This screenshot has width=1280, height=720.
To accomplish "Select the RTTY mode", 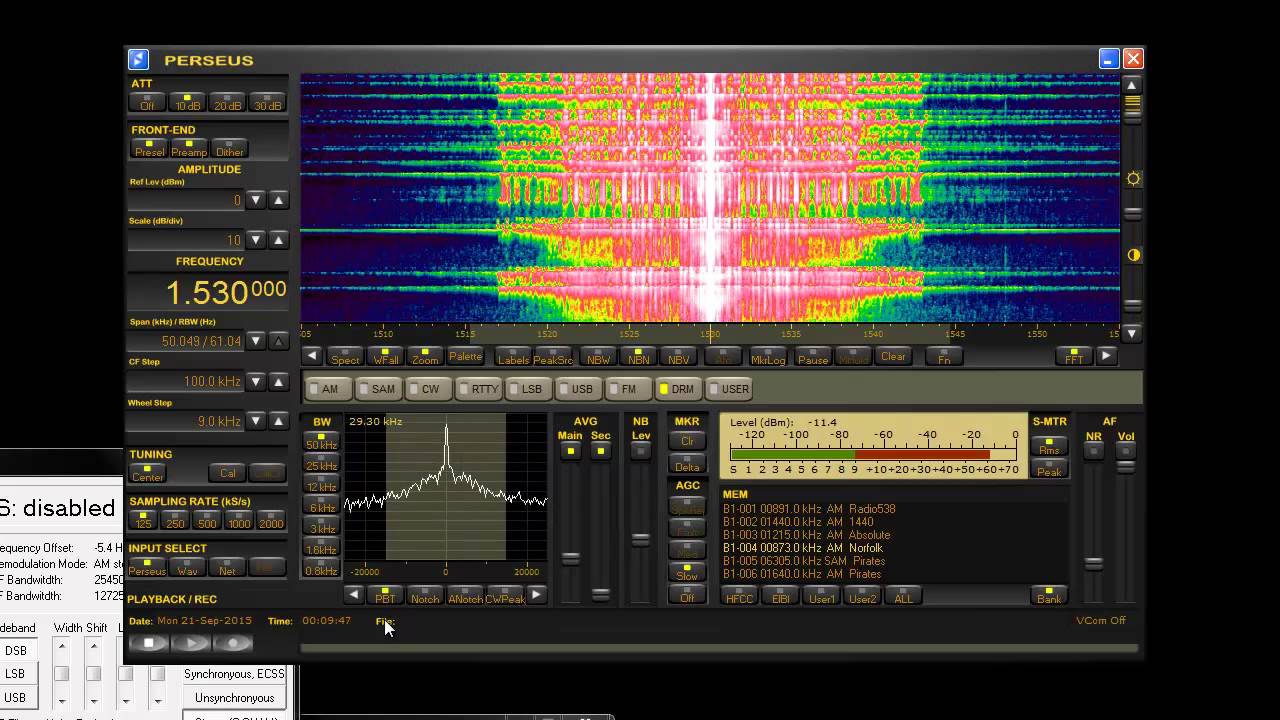I will point(478,389).
